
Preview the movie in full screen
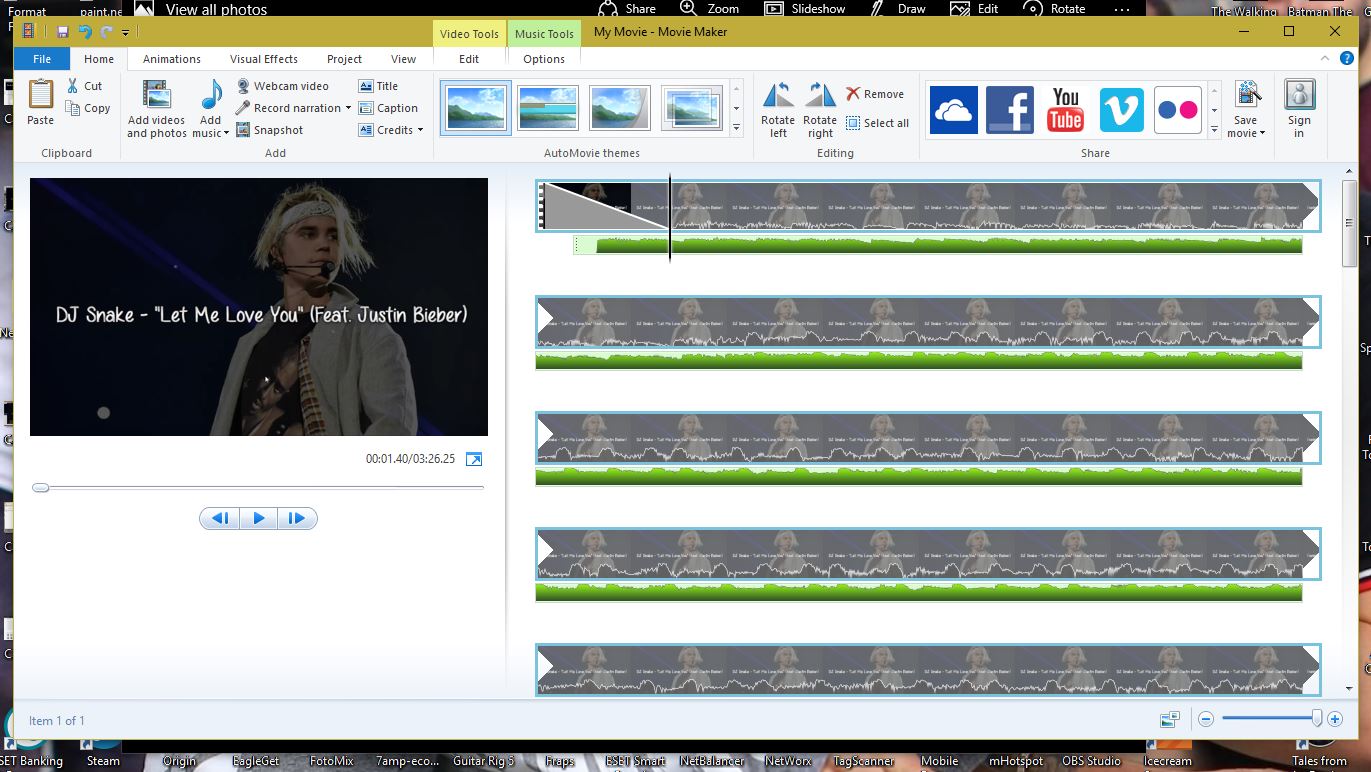point(474,459)
